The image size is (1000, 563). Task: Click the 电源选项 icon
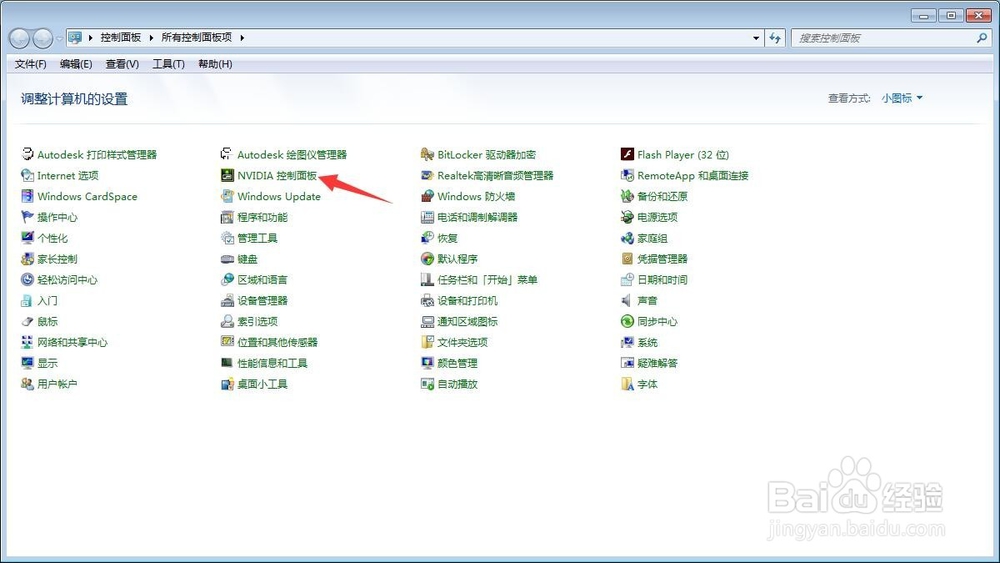click(x=627, y=217)
